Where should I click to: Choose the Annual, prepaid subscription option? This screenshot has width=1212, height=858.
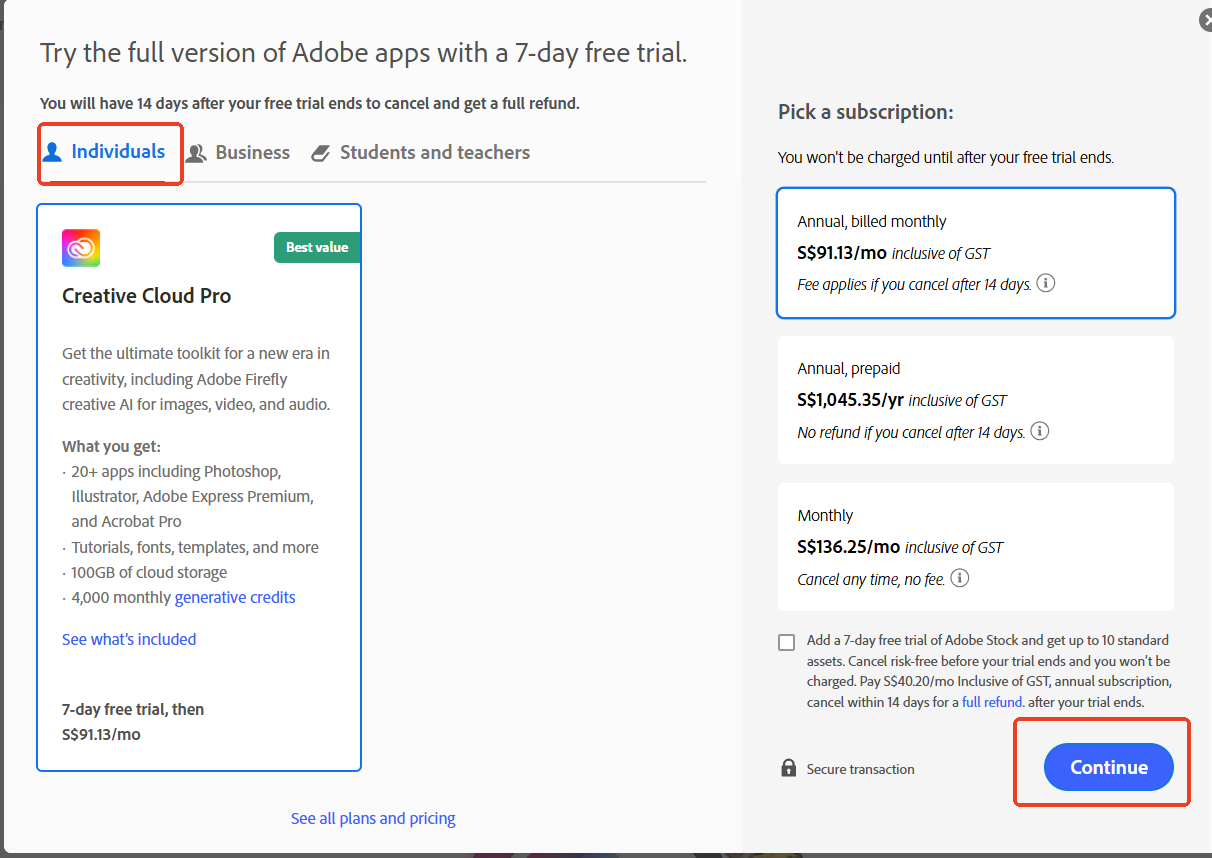coord(975,399)
